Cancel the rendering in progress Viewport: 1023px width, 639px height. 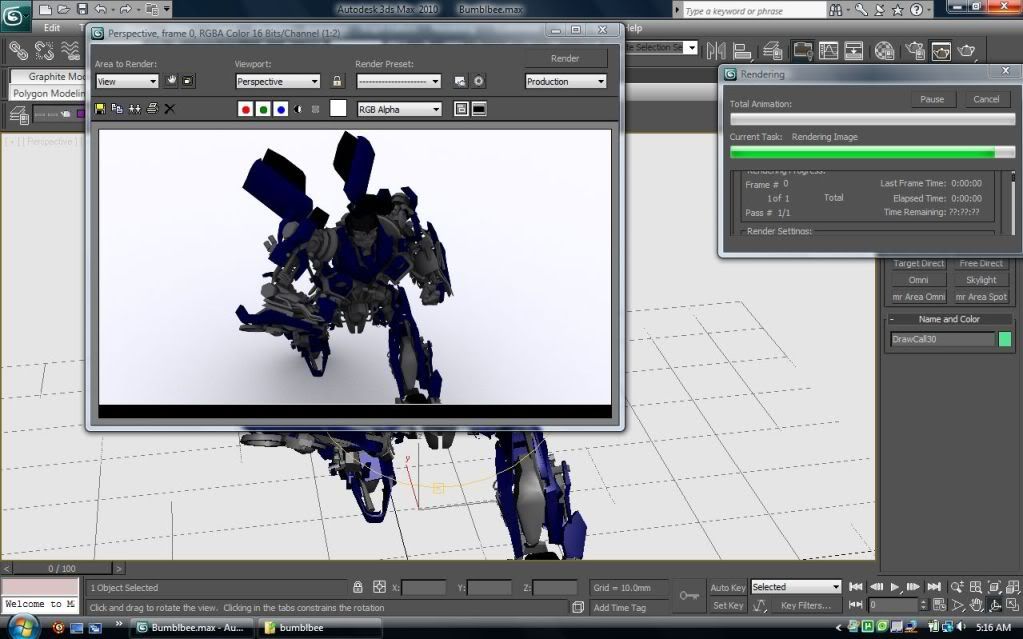coord(986,99)
